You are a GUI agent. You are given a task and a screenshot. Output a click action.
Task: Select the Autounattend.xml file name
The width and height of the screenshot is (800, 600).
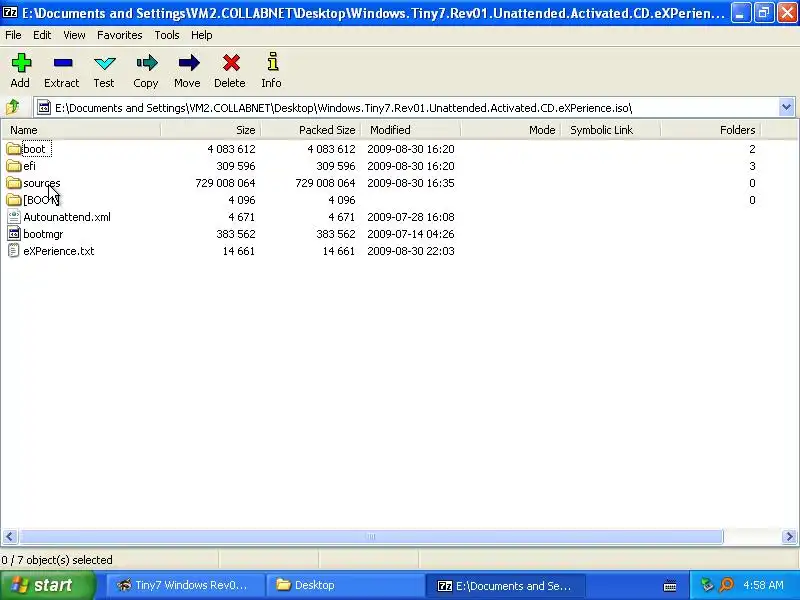pyautogui.click(x=67, y=217)
